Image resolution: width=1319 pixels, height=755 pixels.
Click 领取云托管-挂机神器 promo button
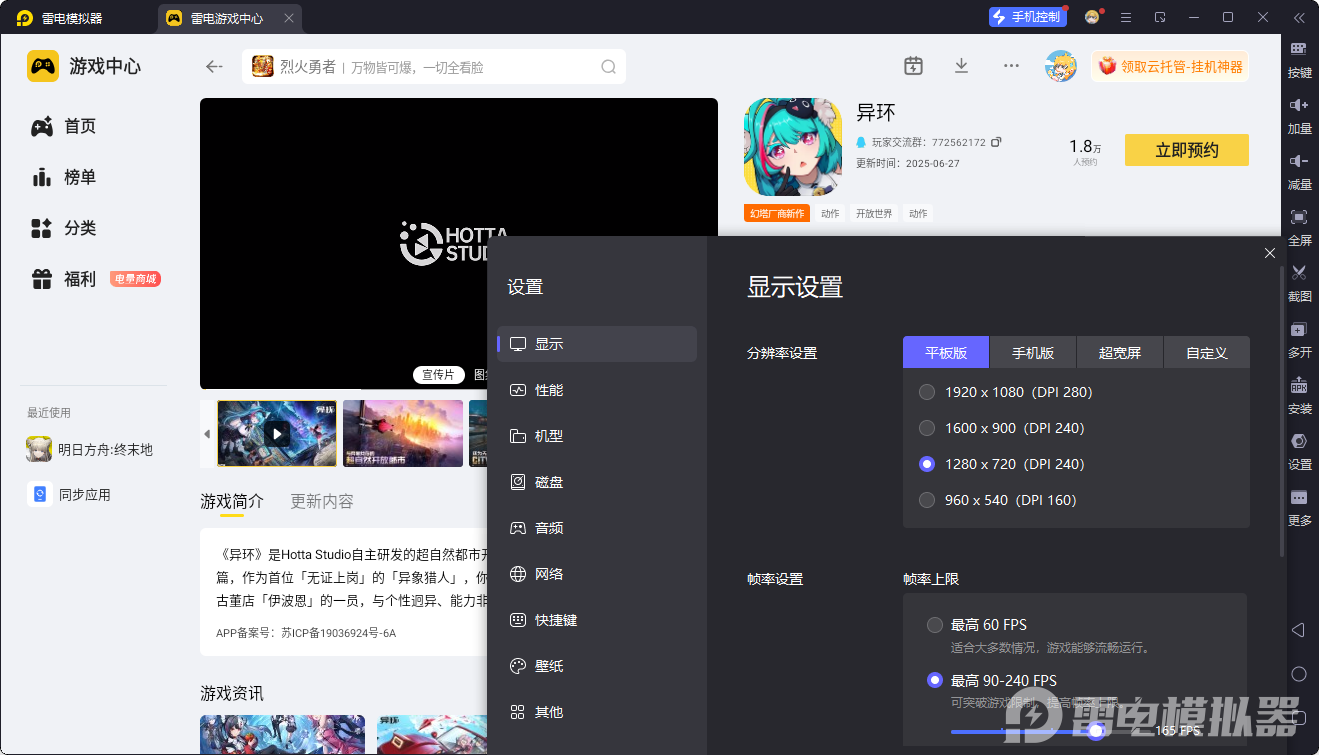[x=1170, y=67]
